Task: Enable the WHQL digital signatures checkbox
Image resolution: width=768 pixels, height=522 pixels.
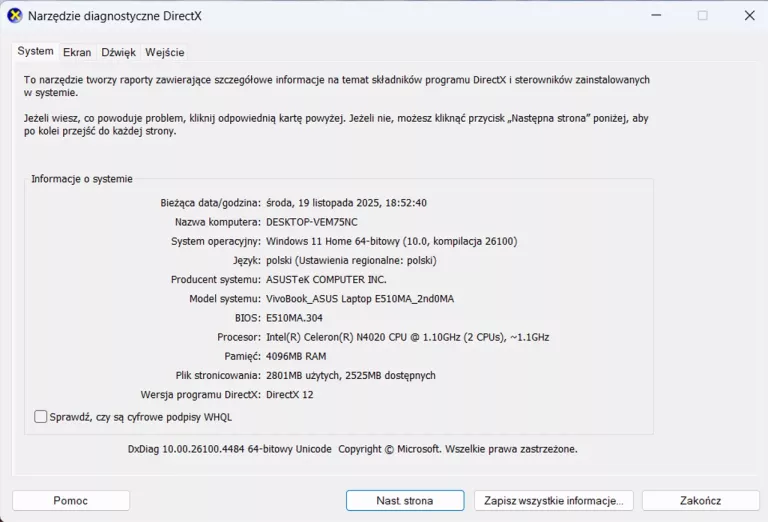Action: [x=41, y=417]
